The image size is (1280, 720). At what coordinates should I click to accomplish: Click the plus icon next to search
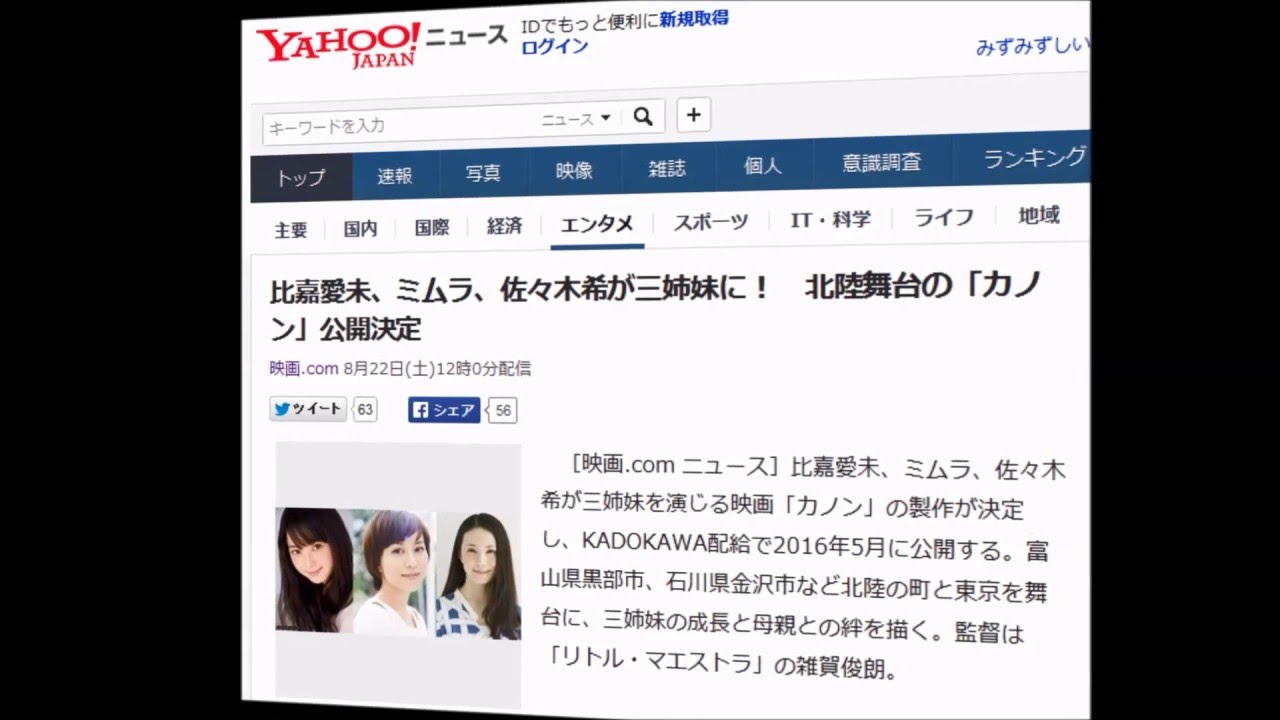pos(693,115)
